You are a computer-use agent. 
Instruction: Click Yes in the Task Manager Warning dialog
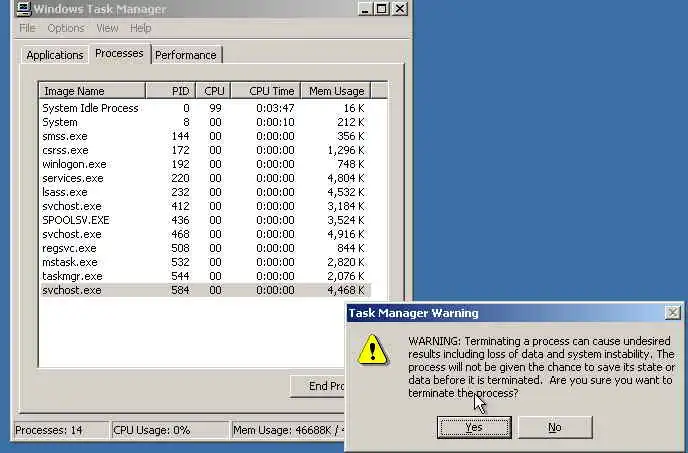click(474, 427)
